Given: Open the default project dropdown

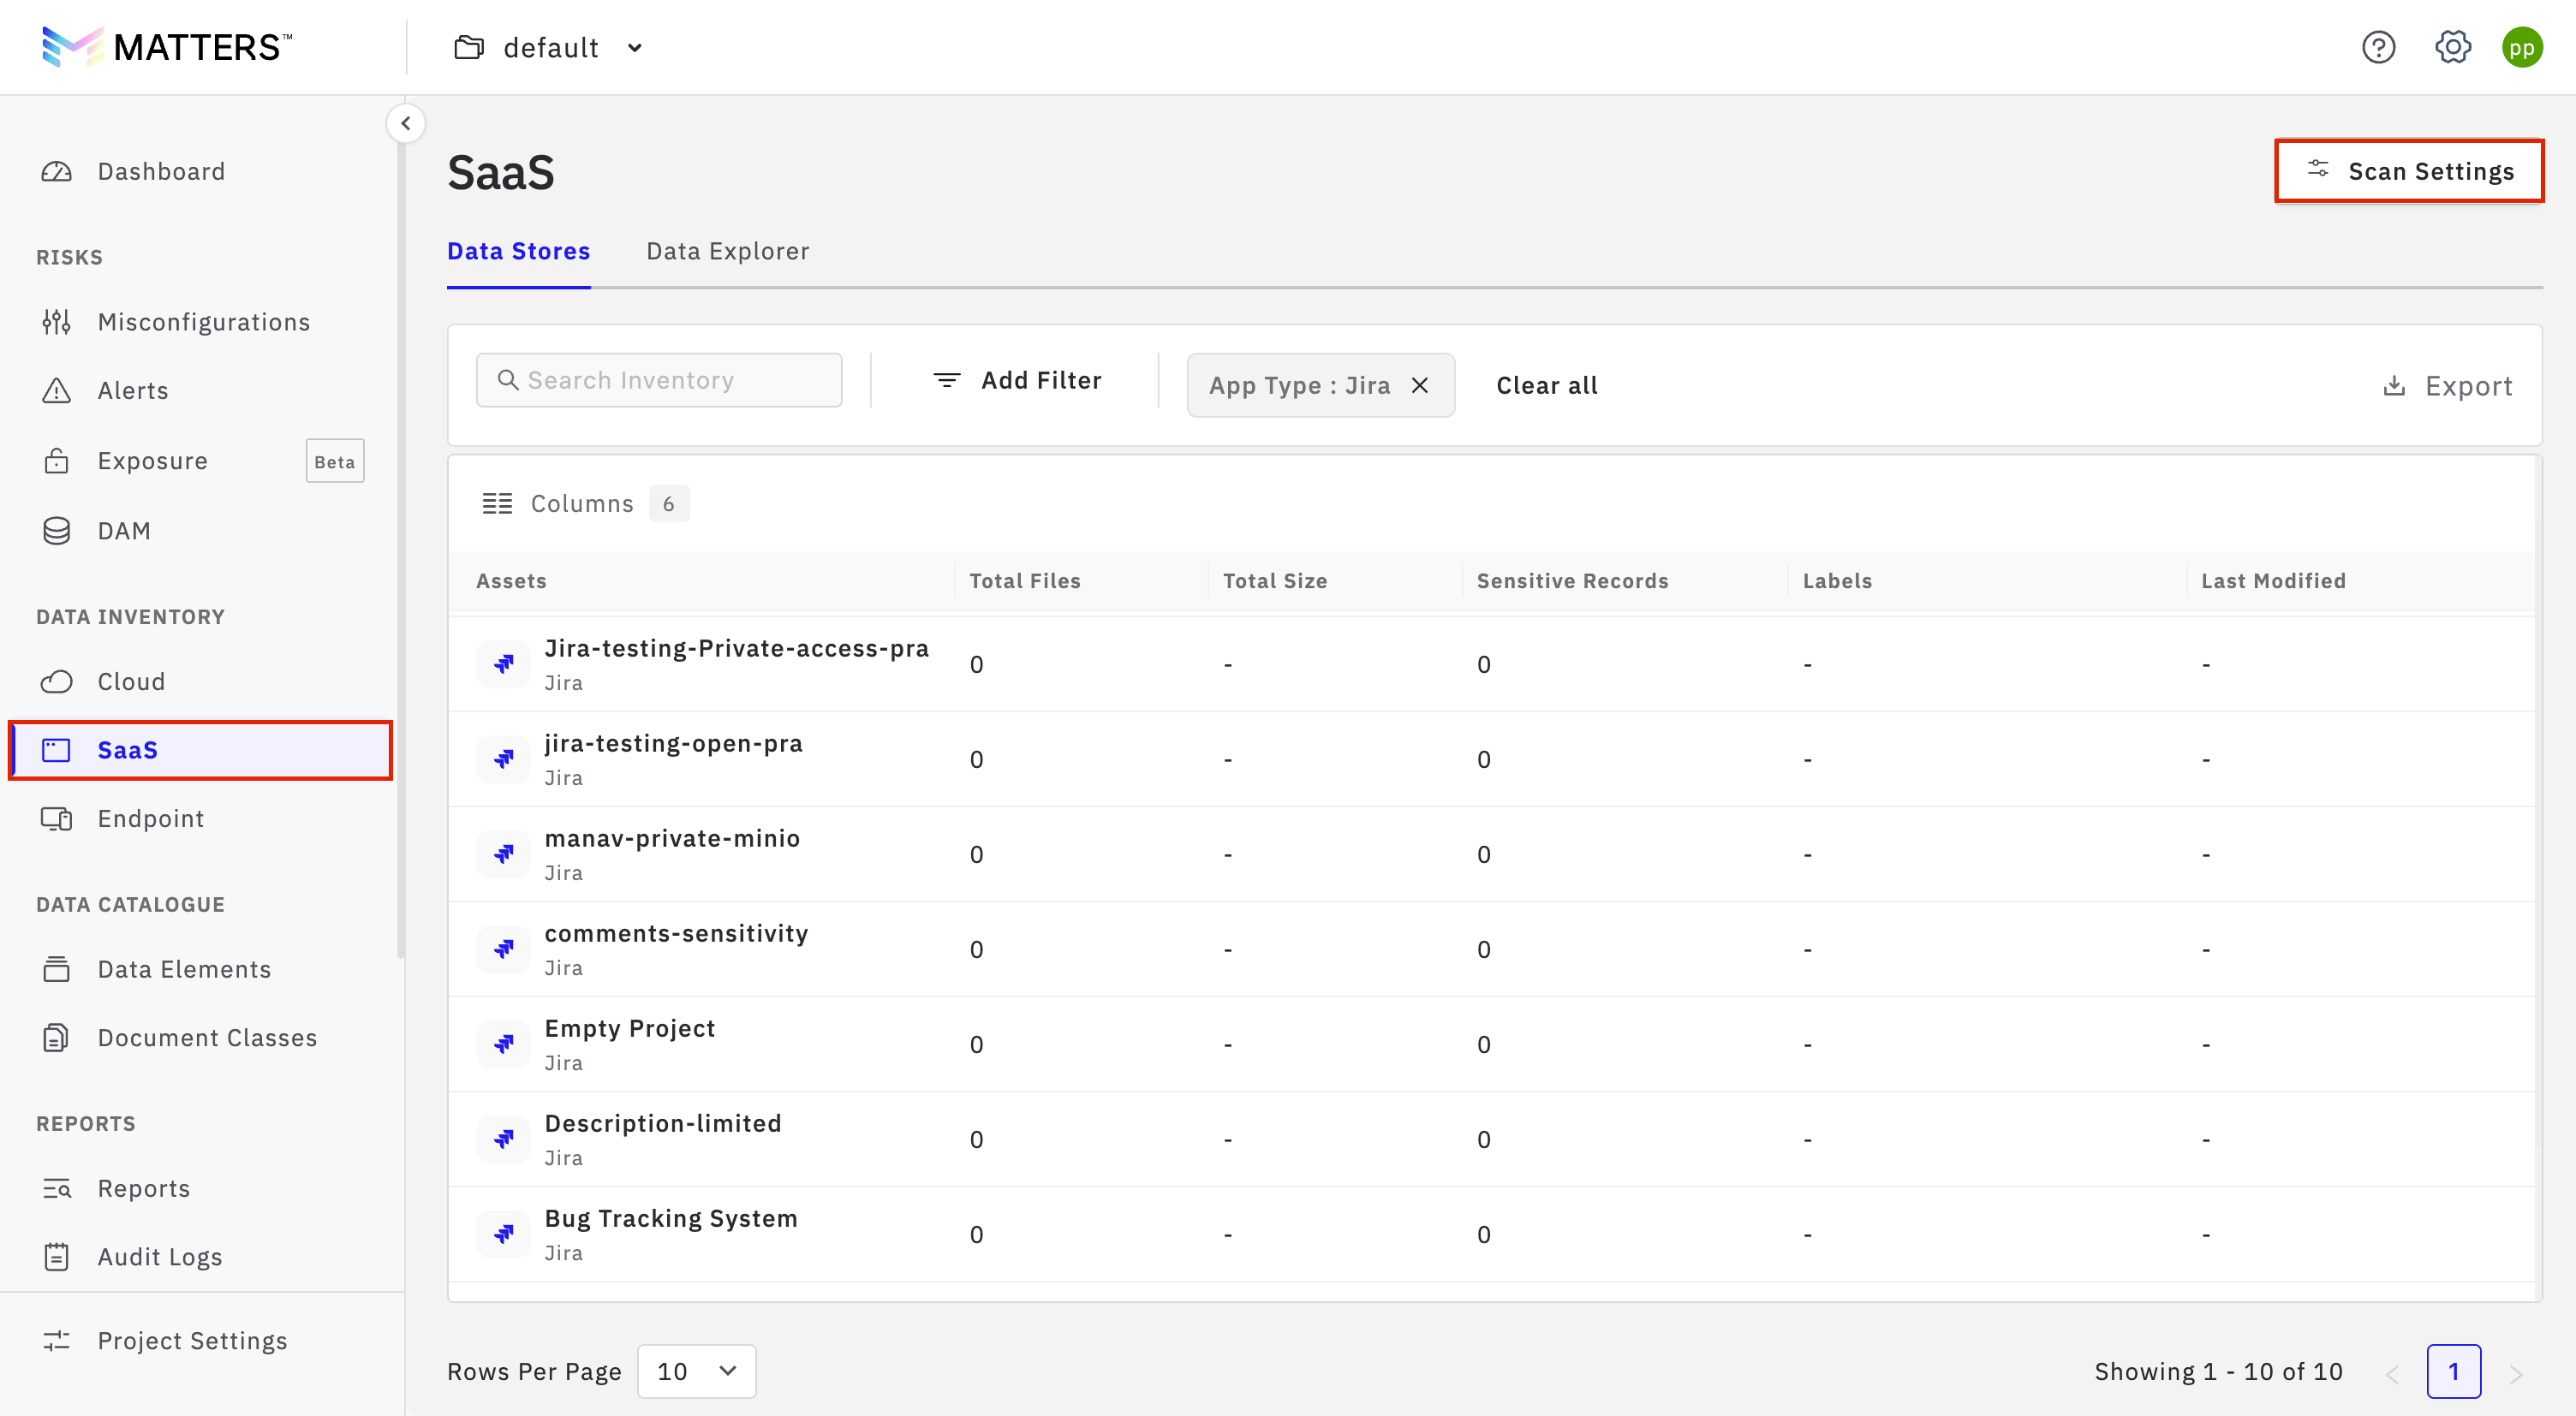Looking at the screenshot, I should tap(549, 47).
